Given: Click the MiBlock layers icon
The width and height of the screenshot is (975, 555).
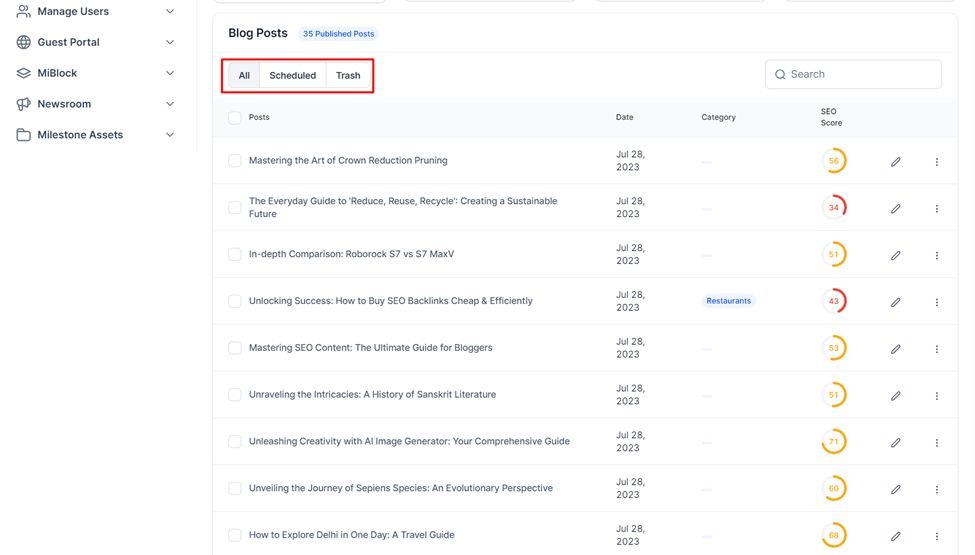Looking at the screenshot, I should point(24,73).
